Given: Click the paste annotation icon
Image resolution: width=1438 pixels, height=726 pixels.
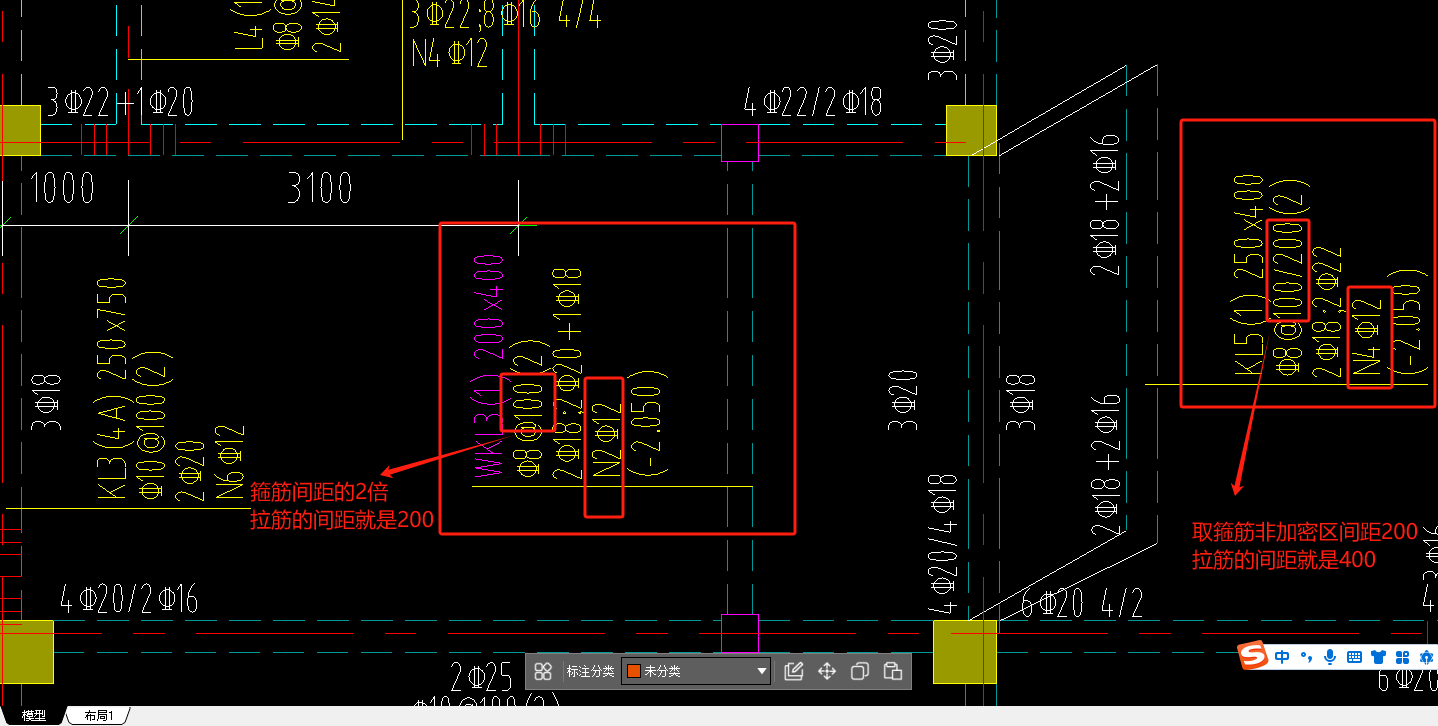Looking at the screenshot, I should click(x=894, y=671).
